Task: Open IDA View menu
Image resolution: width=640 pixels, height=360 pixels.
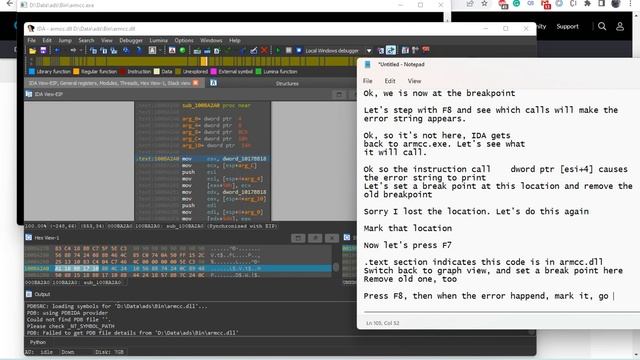Action: click(107, 40)
